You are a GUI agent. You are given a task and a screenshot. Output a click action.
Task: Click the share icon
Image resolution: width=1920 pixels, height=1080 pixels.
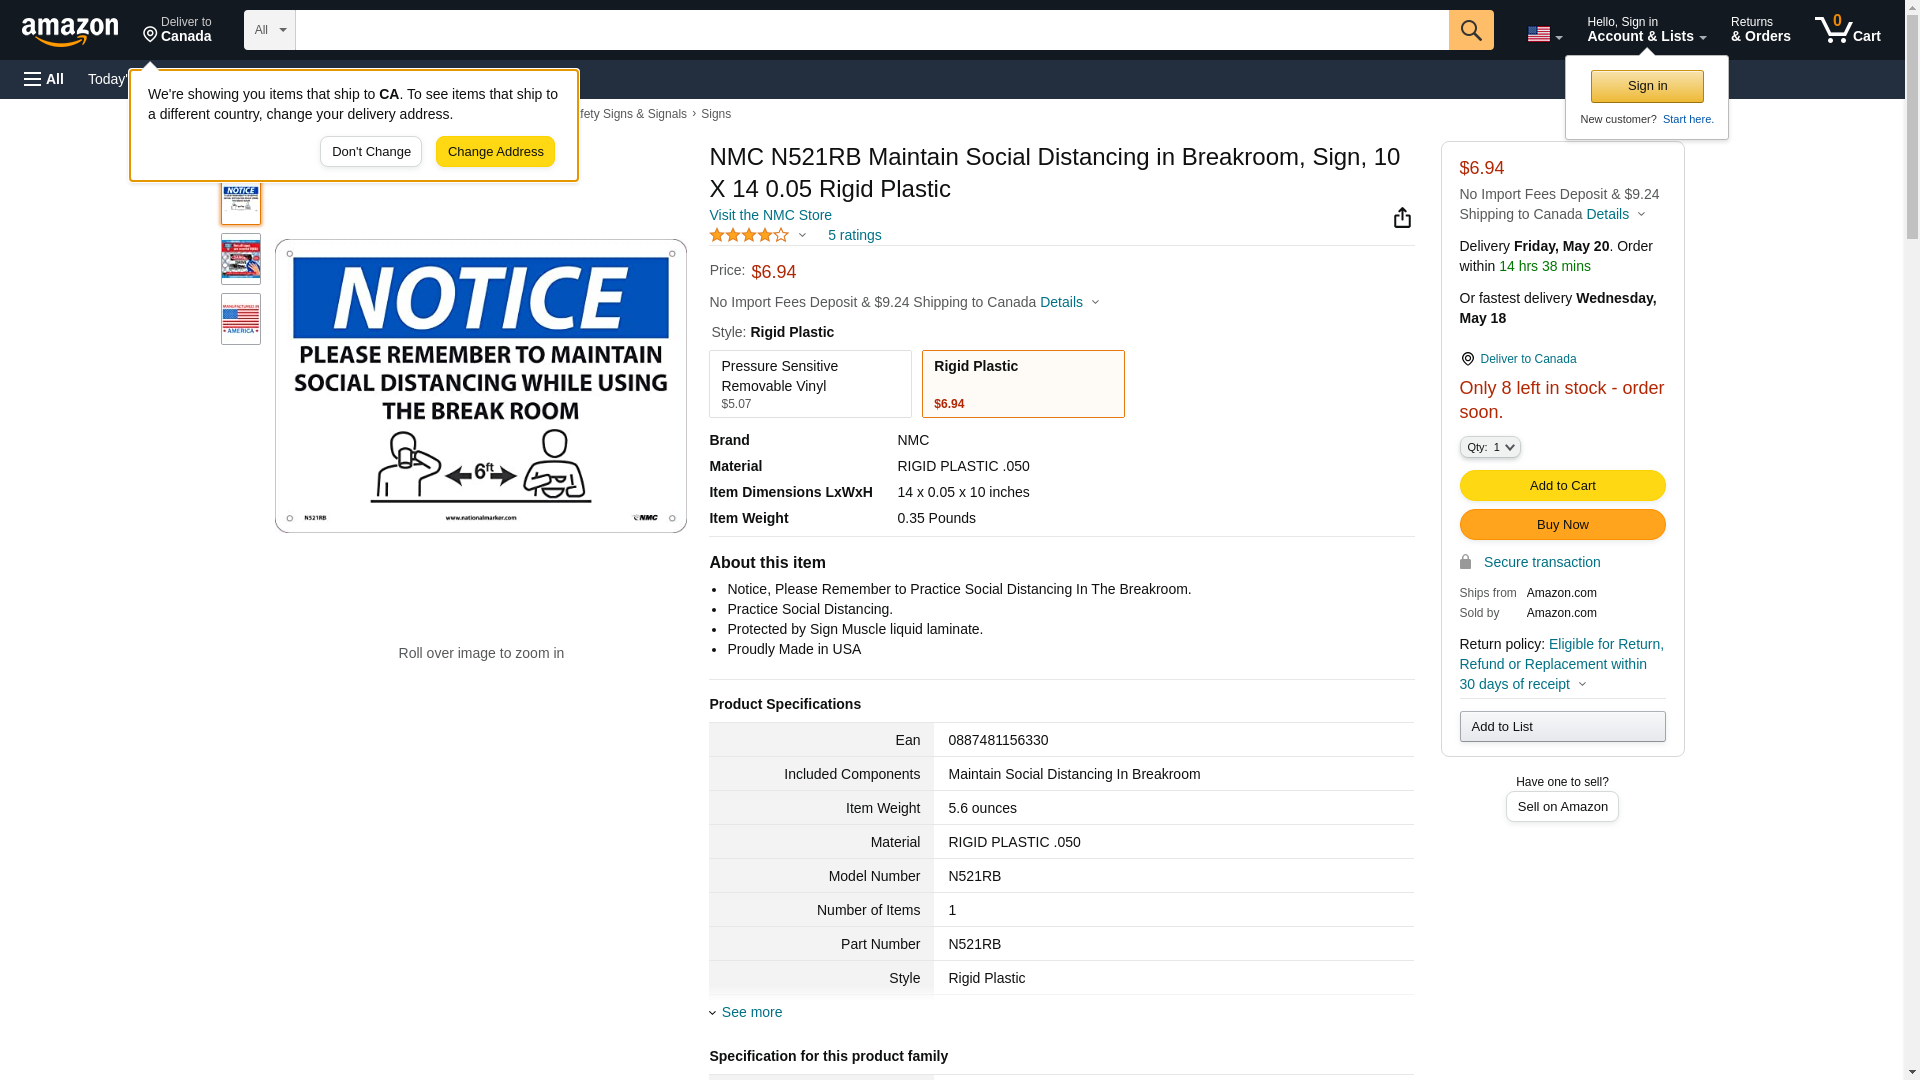[1402, 218]
